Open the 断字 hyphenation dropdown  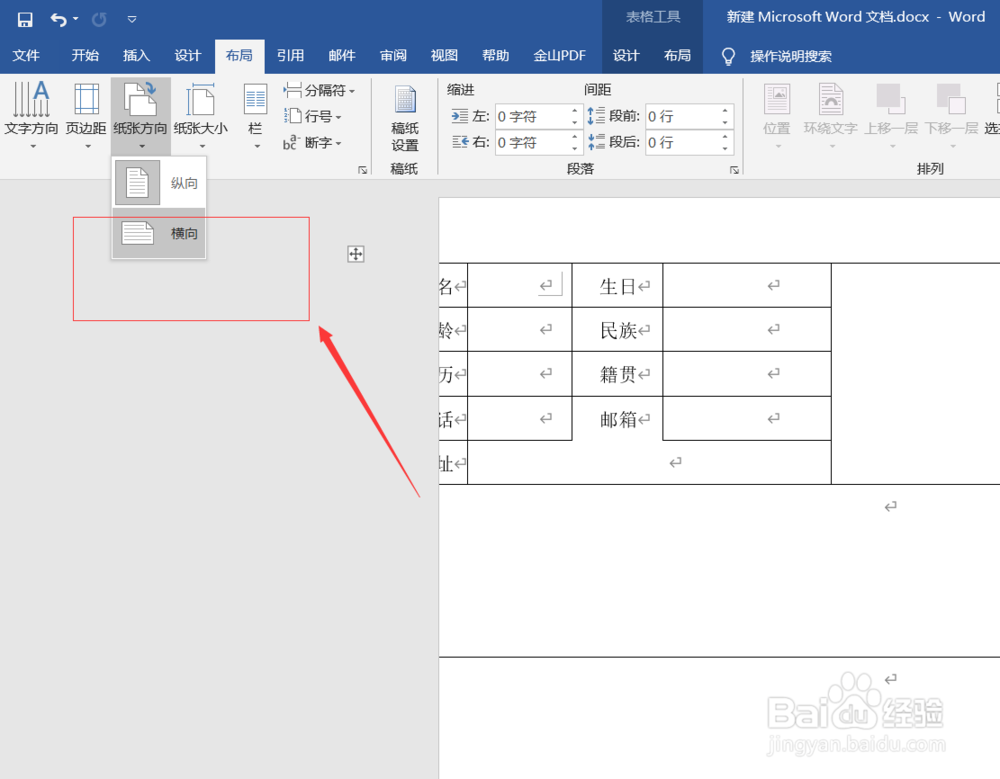312,142
